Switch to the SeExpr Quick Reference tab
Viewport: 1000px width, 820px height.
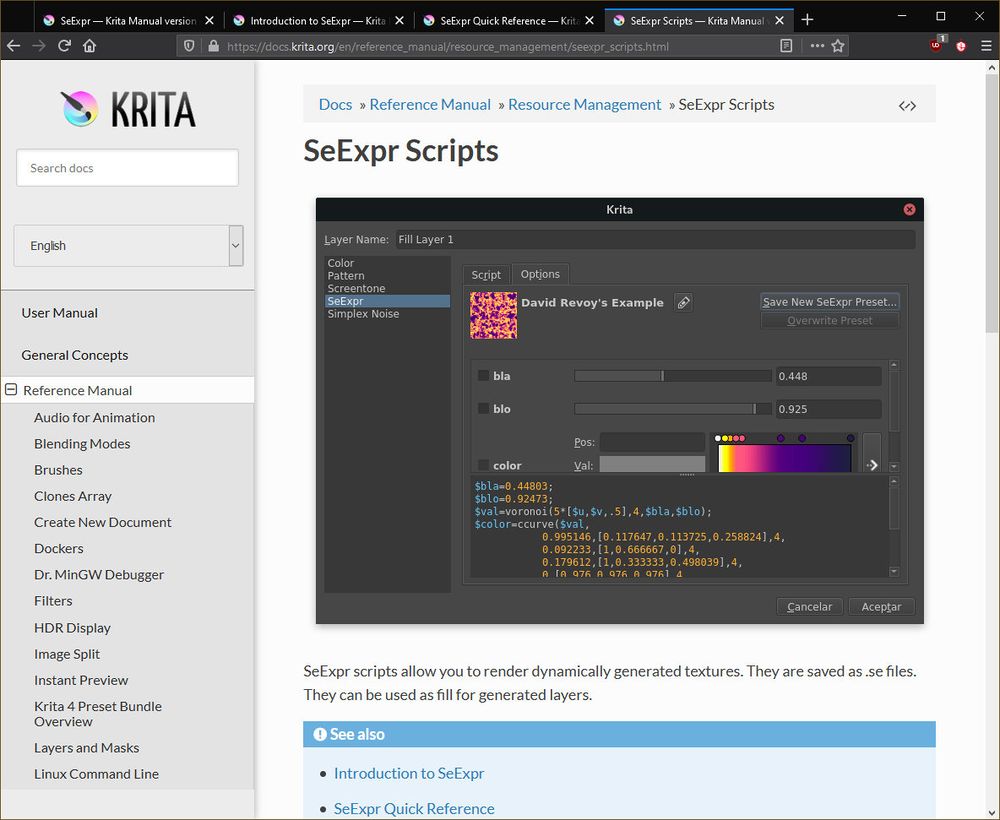pos(505,20)
